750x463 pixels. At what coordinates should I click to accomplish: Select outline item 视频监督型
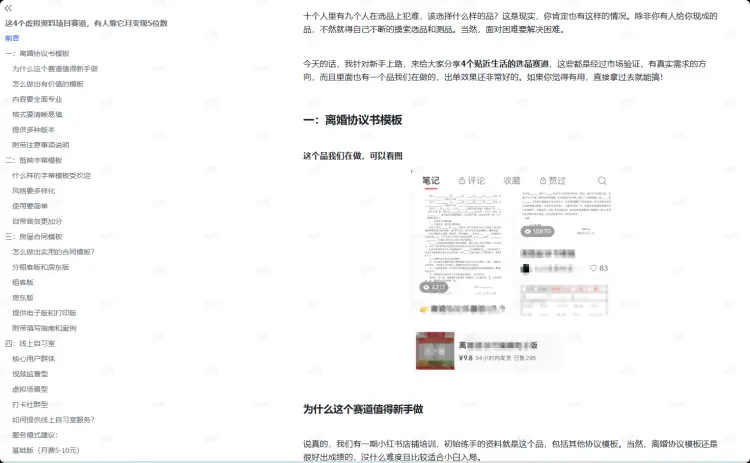(30, 375)
